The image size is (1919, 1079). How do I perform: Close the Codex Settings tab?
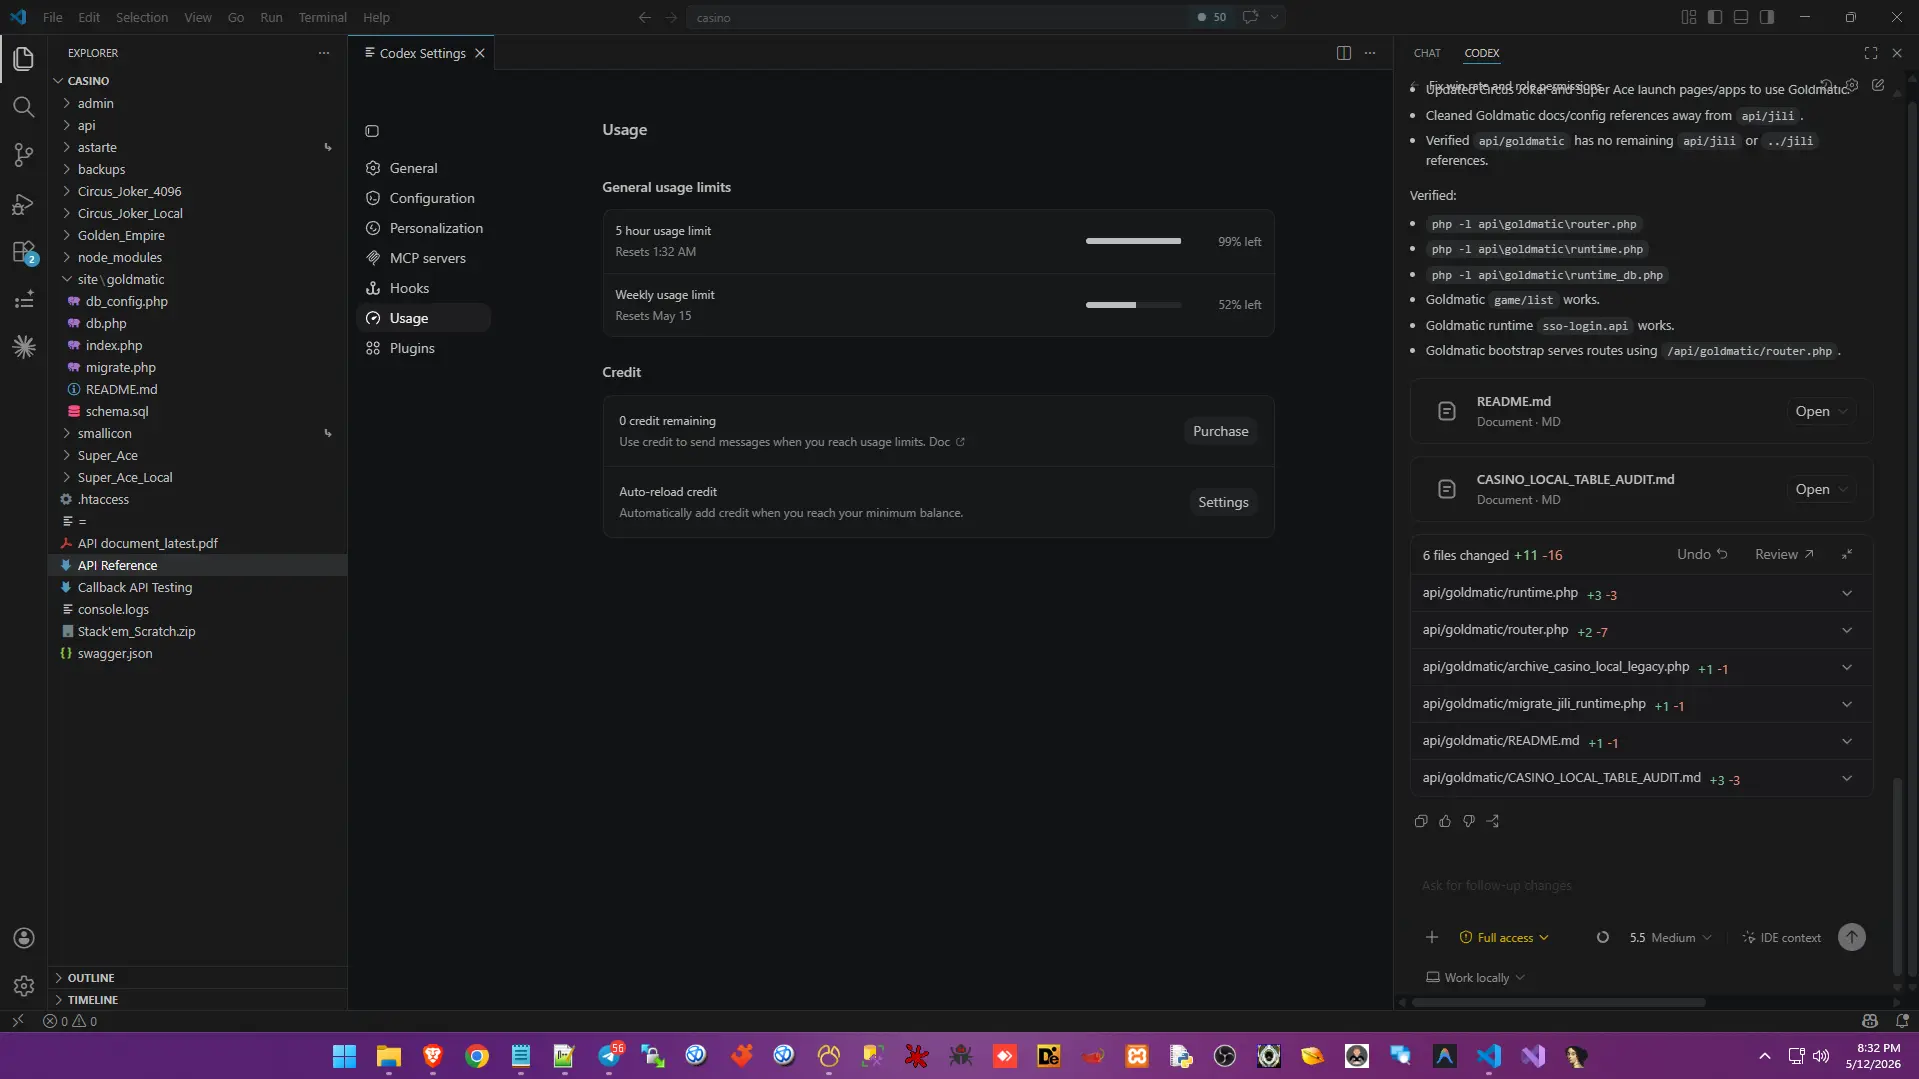coord(480,53)
